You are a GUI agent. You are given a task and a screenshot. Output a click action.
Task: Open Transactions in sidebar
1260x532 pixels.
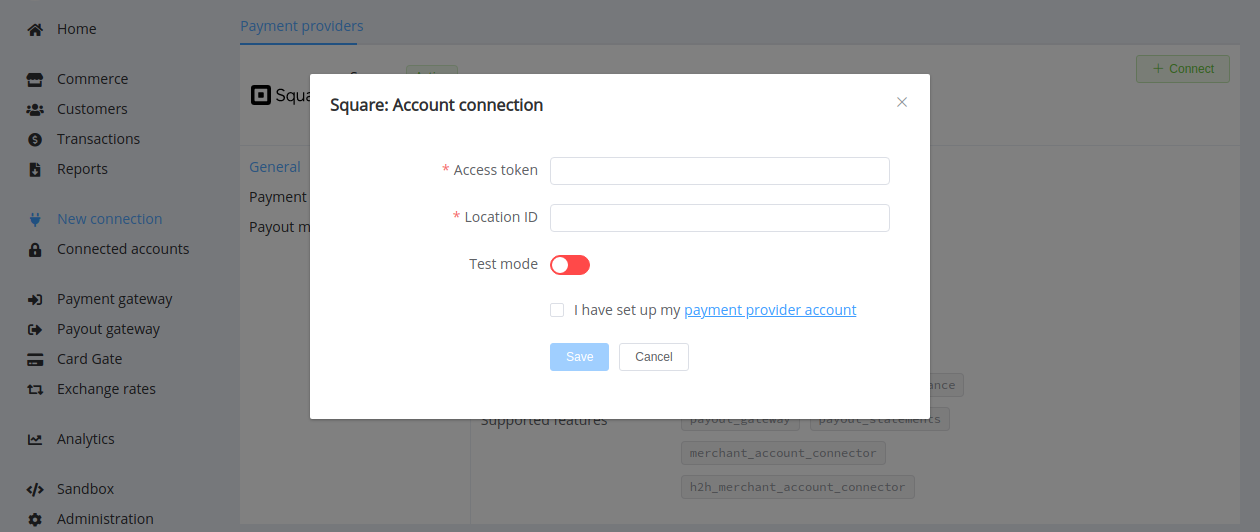pyautogui.click(x=98, y=139)
